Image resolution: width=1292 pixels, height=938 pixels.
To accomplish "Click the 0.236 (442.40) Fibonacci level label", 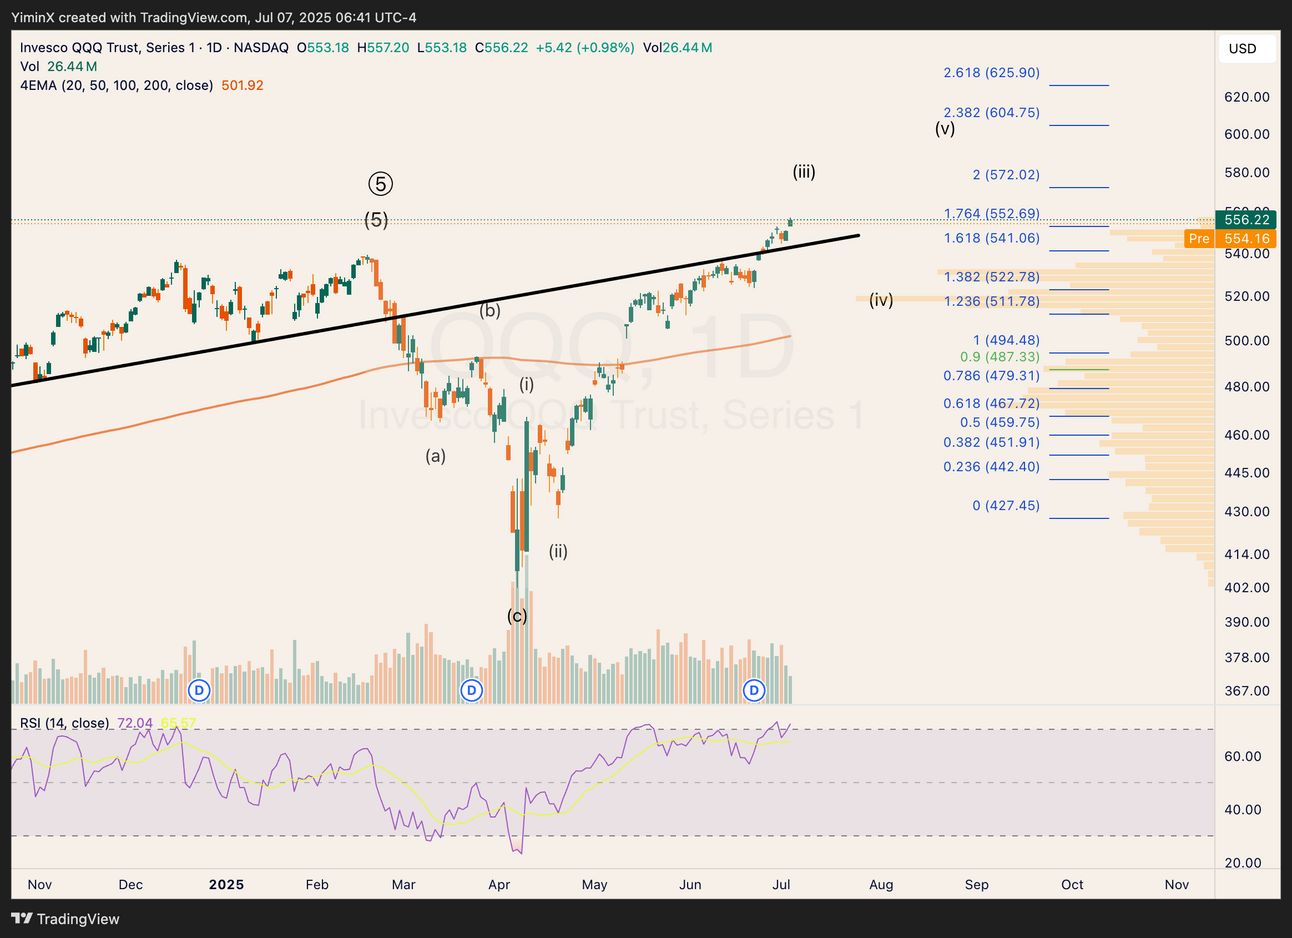I will click(991, 467).
